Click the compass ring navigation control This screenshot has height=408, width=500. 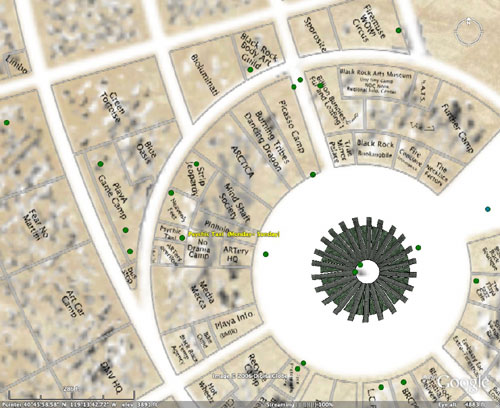[x=470, y=32]
